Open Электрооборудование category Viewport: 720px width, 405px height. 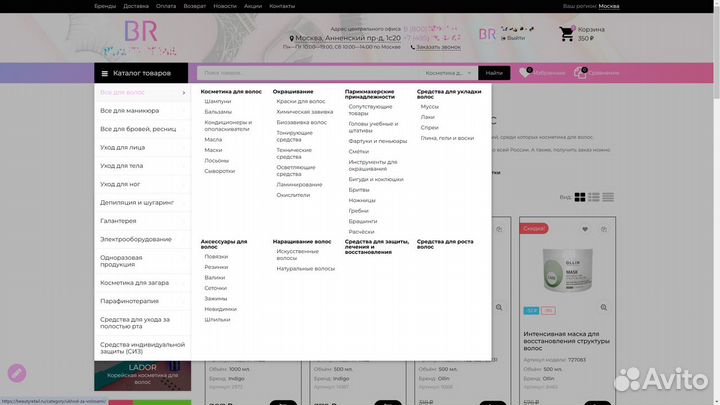click(142, 239)
